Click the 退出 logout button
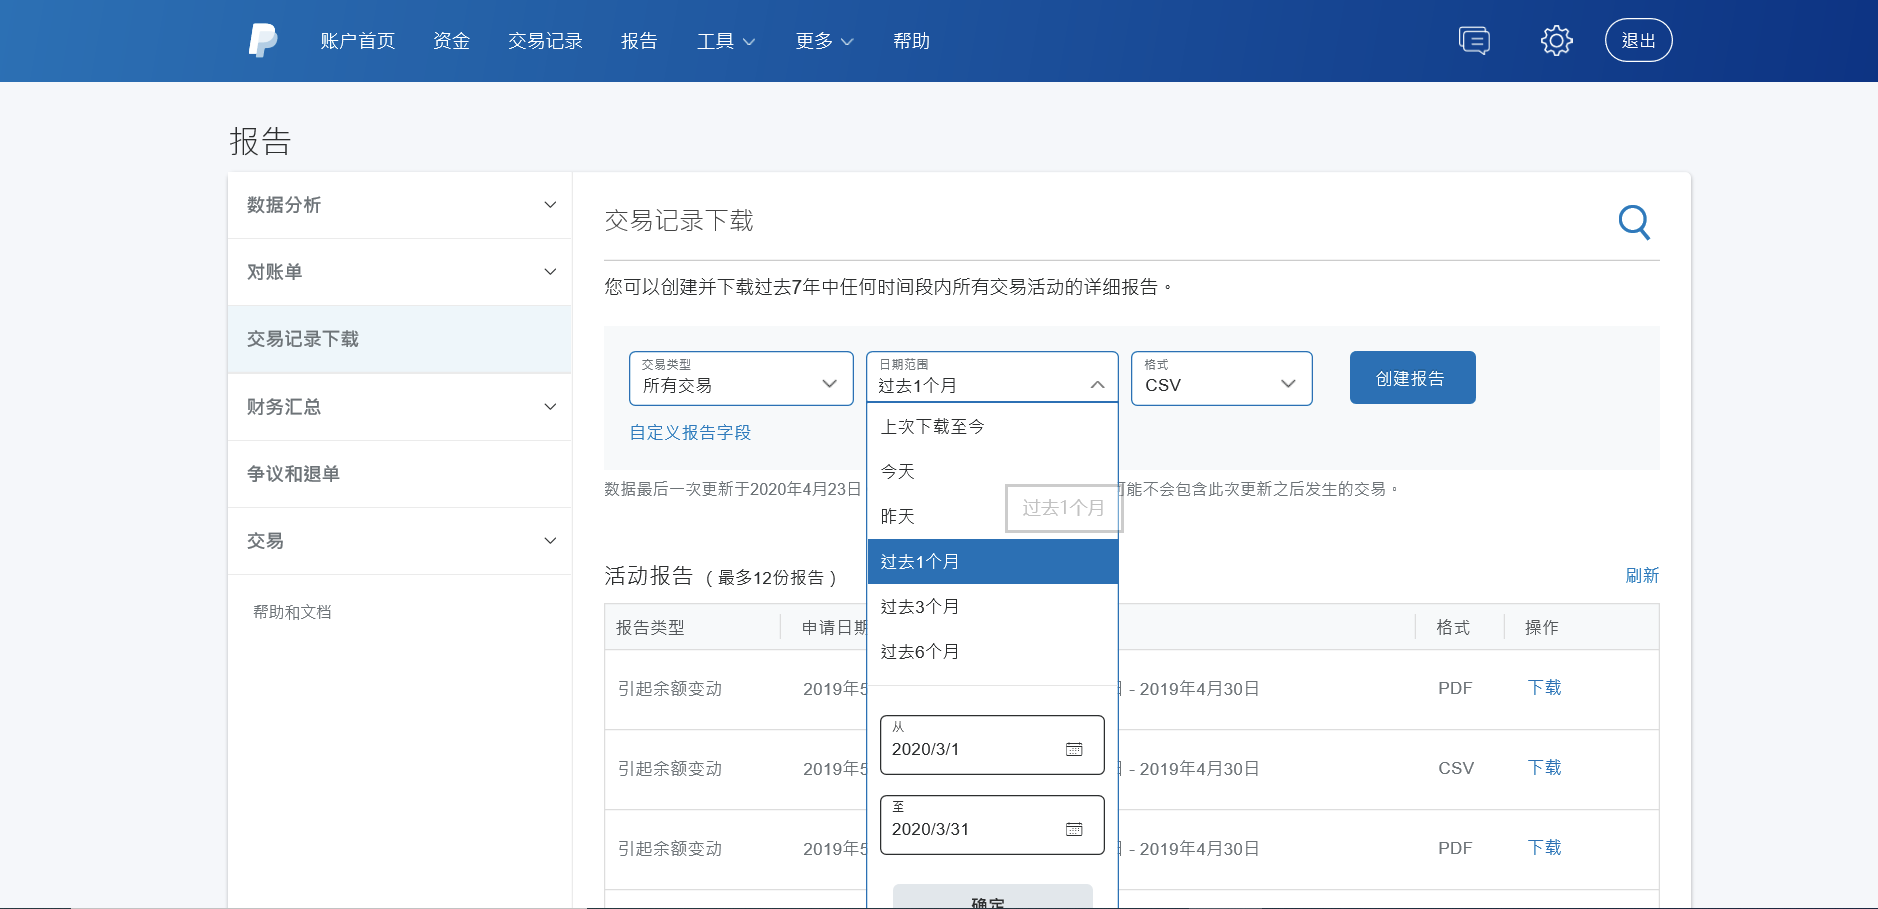This screenshot has height=909, width=1878. coord(1637,40)
